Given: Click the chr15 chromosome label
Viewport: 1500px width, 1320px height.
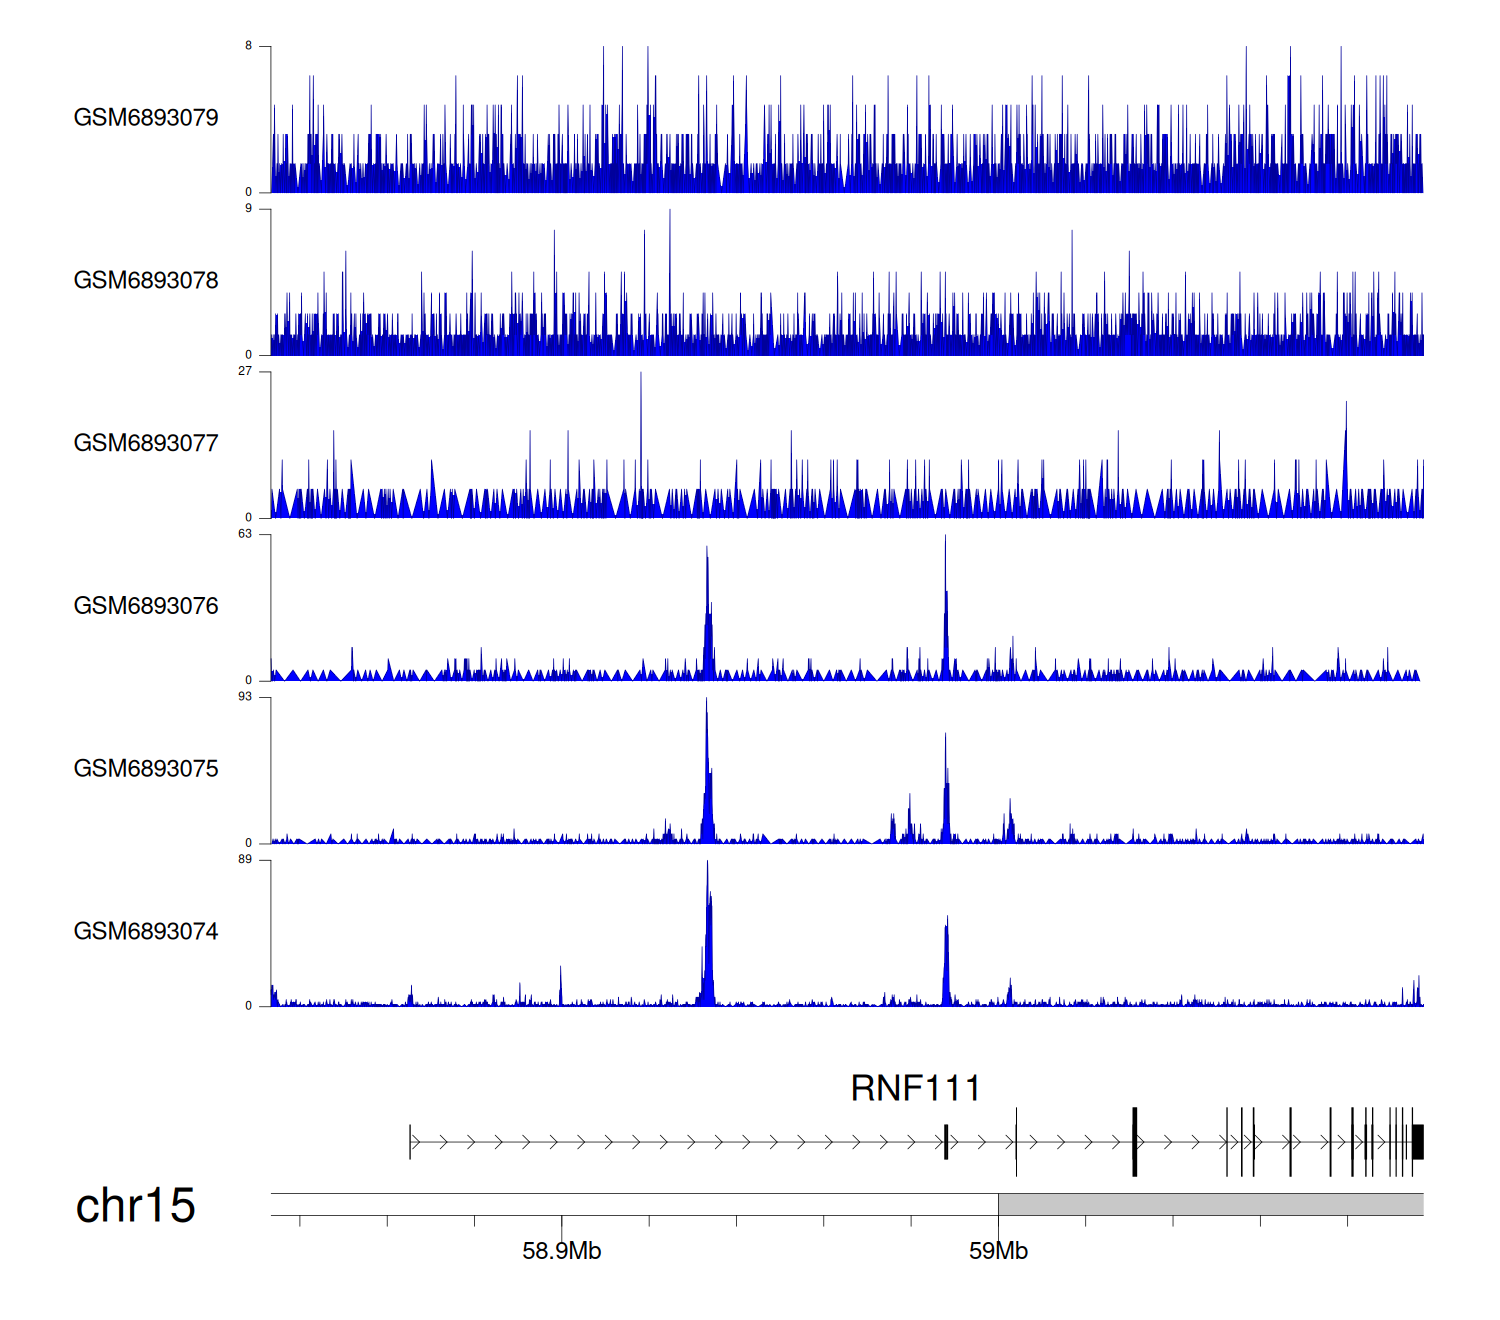Looking at the screenshot, I should click(x=135, y=1206).
